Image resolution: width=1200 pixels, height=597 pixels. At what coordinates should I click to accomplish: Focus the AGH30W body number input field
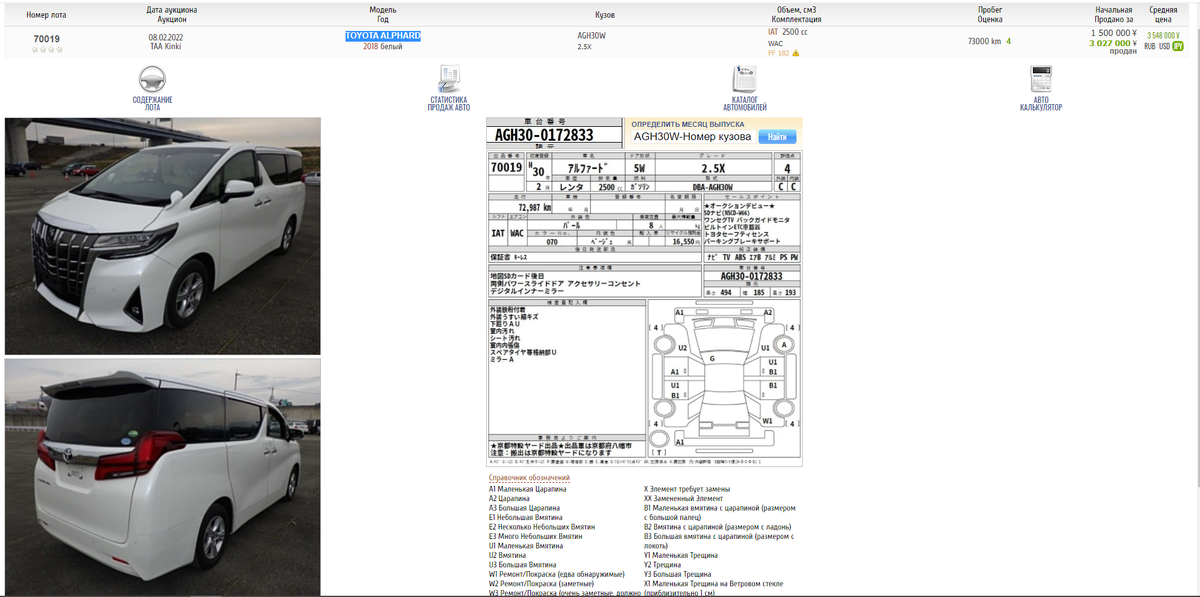coord(693,137)
